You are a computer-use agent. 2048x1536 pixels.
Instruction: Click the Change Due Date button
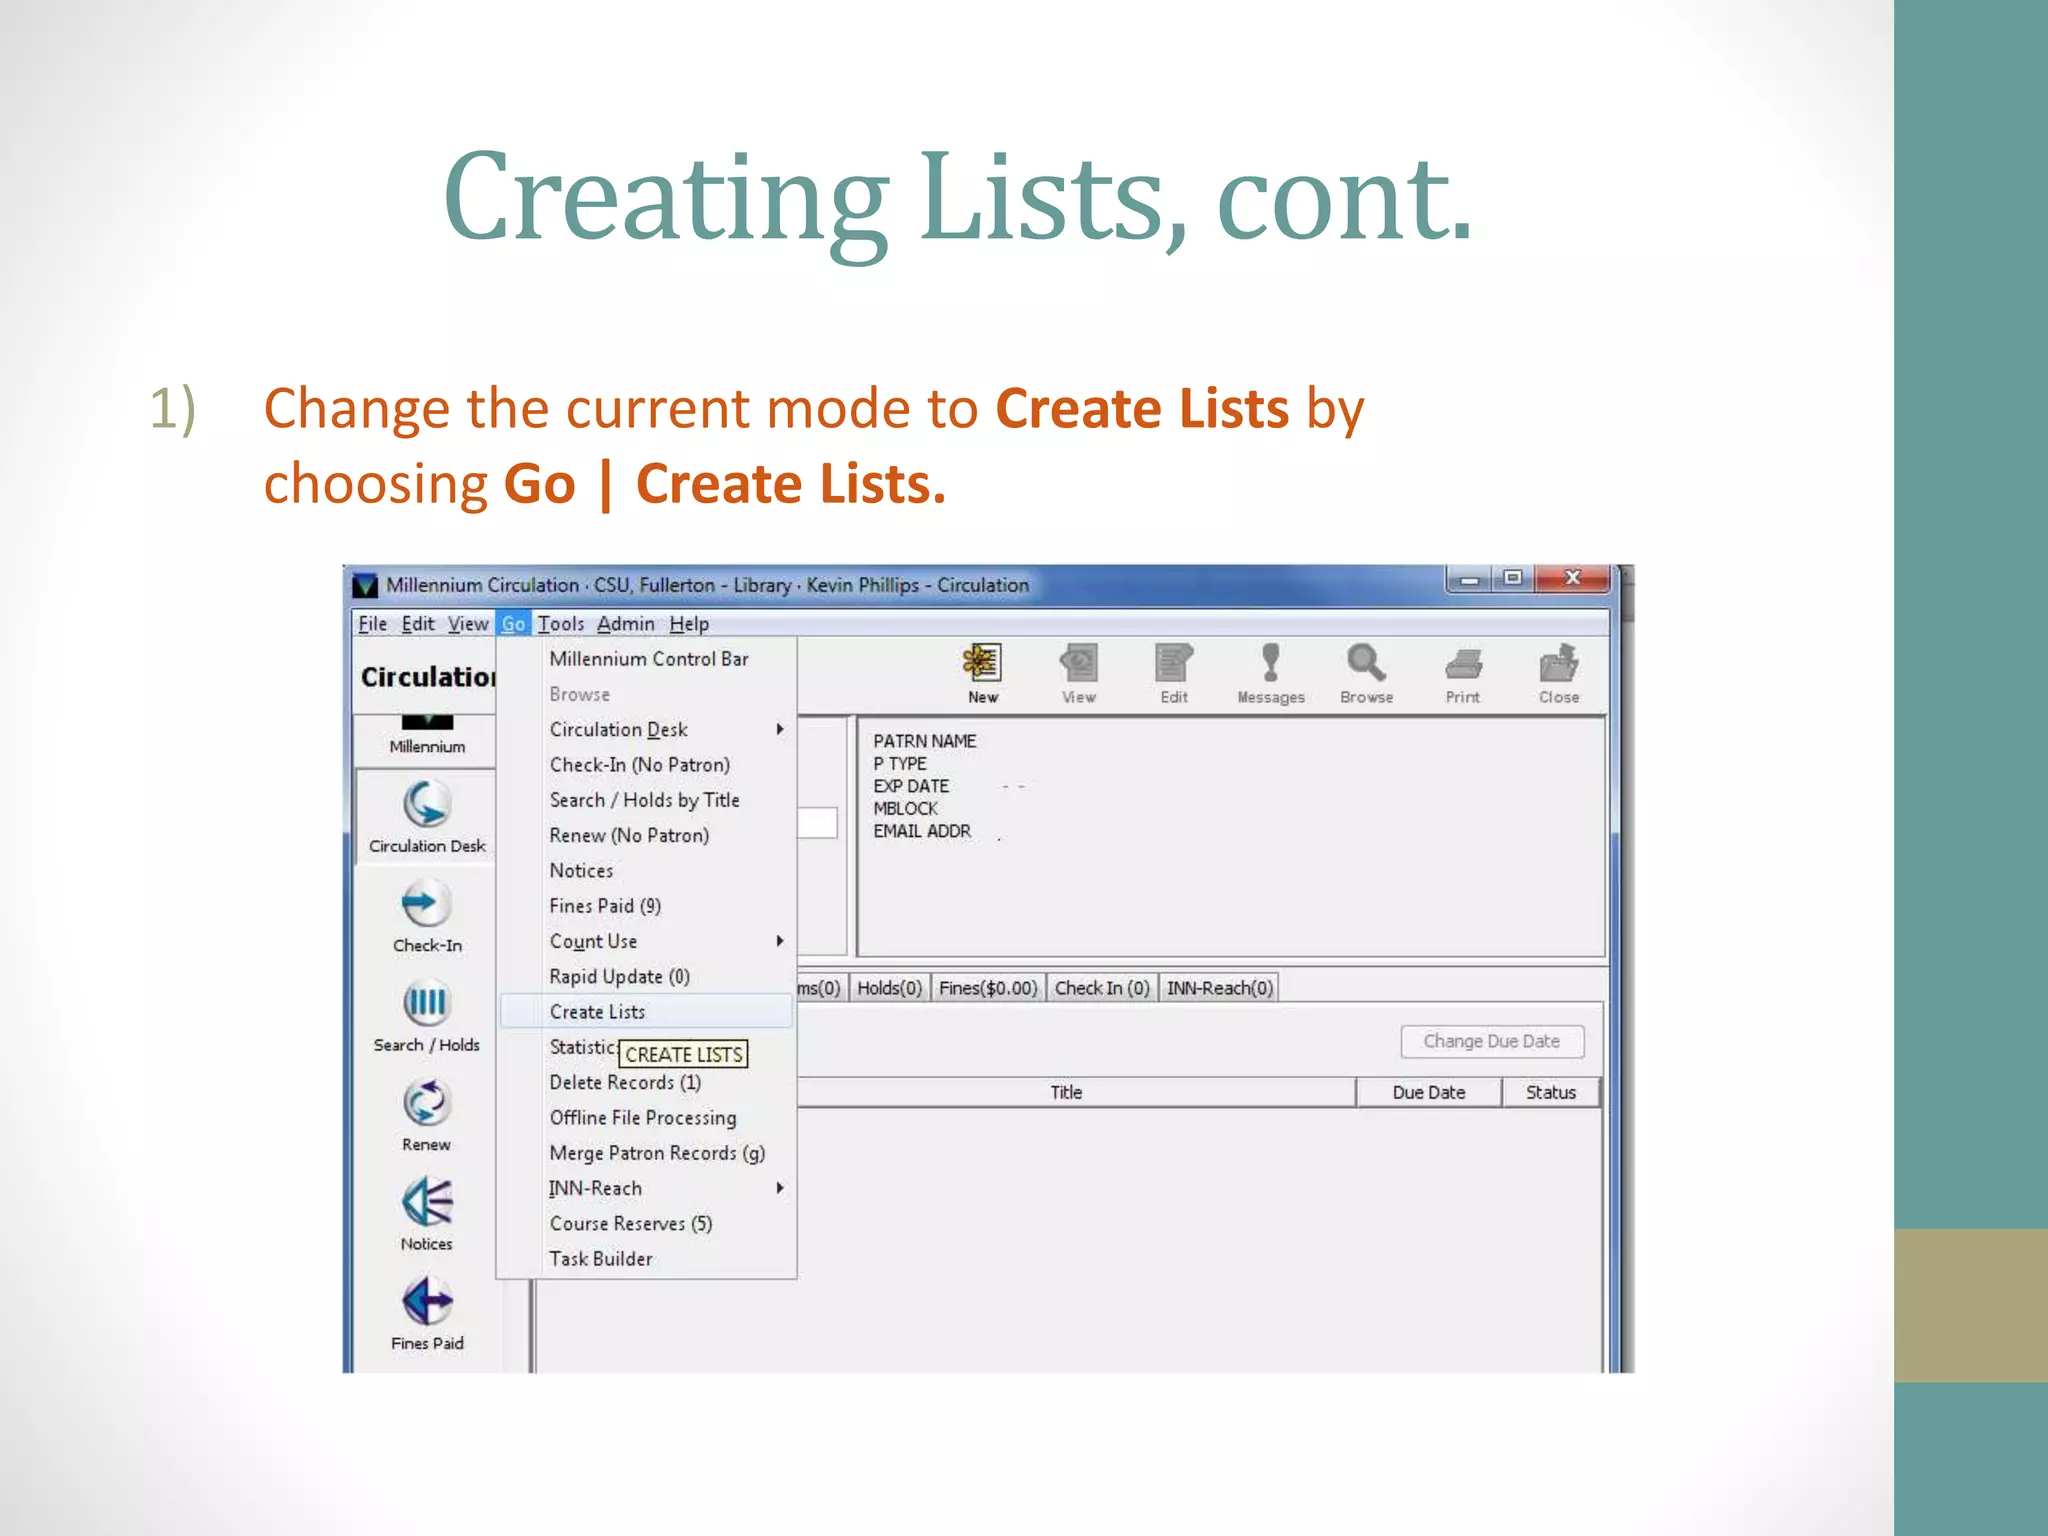tap(1491, 1042)
